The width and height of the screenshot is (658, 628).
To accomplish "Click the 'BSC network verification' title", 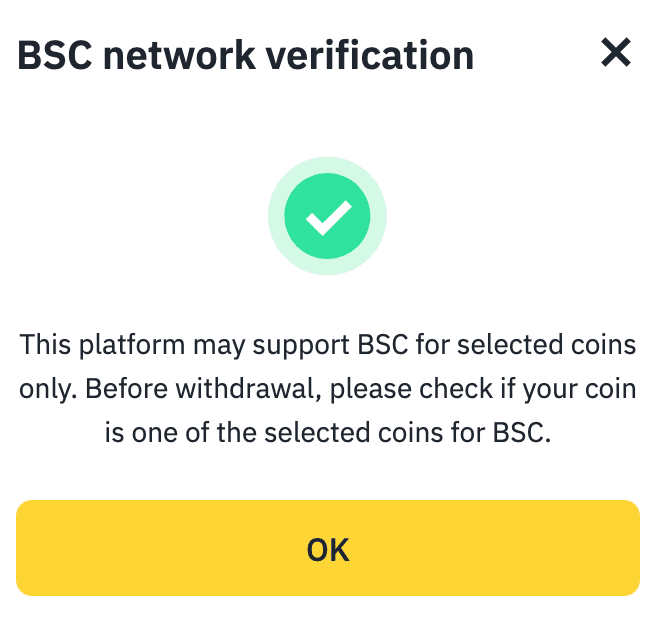I will (x=245, y=55).
